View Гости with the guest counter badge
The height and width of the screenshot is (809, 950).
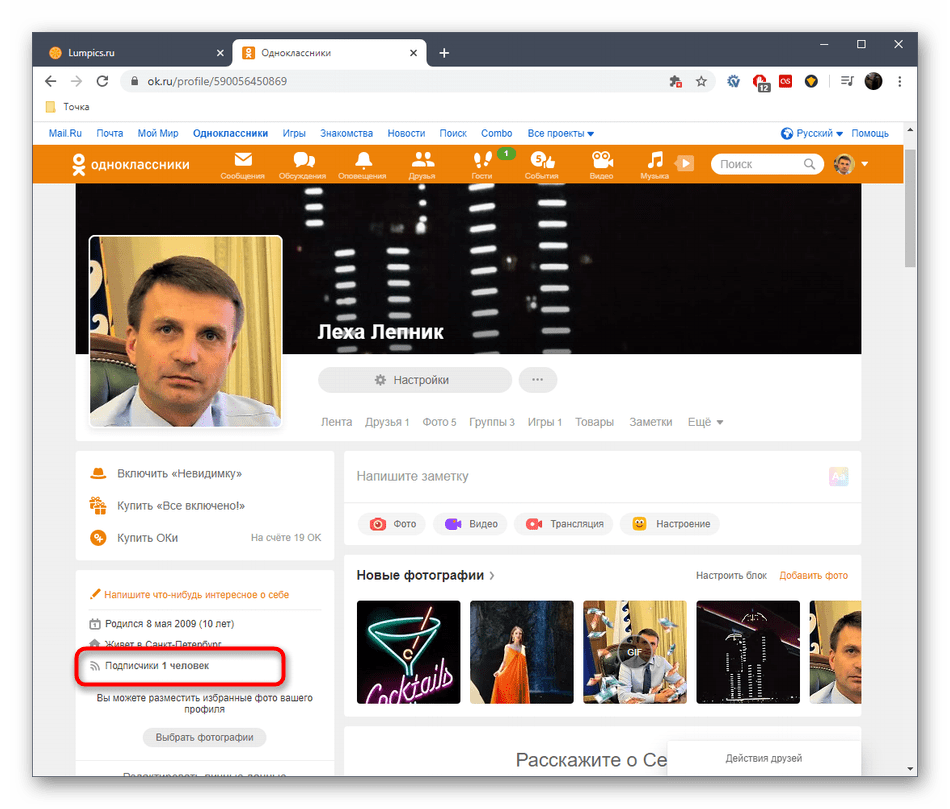coord(482,162)
